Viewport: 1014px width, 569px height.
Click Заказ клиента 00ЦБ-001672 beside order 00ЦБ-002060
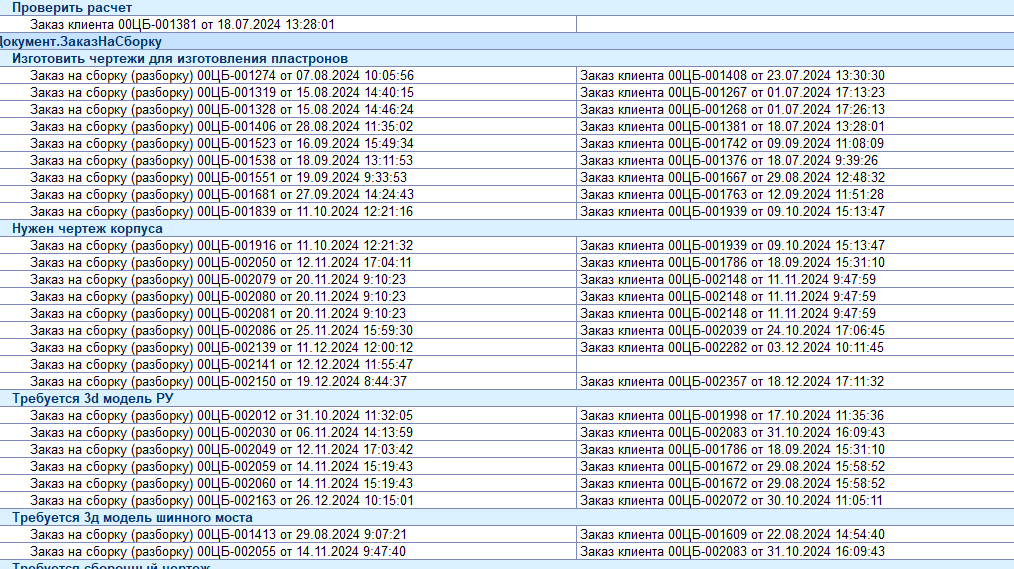[732, 484]
